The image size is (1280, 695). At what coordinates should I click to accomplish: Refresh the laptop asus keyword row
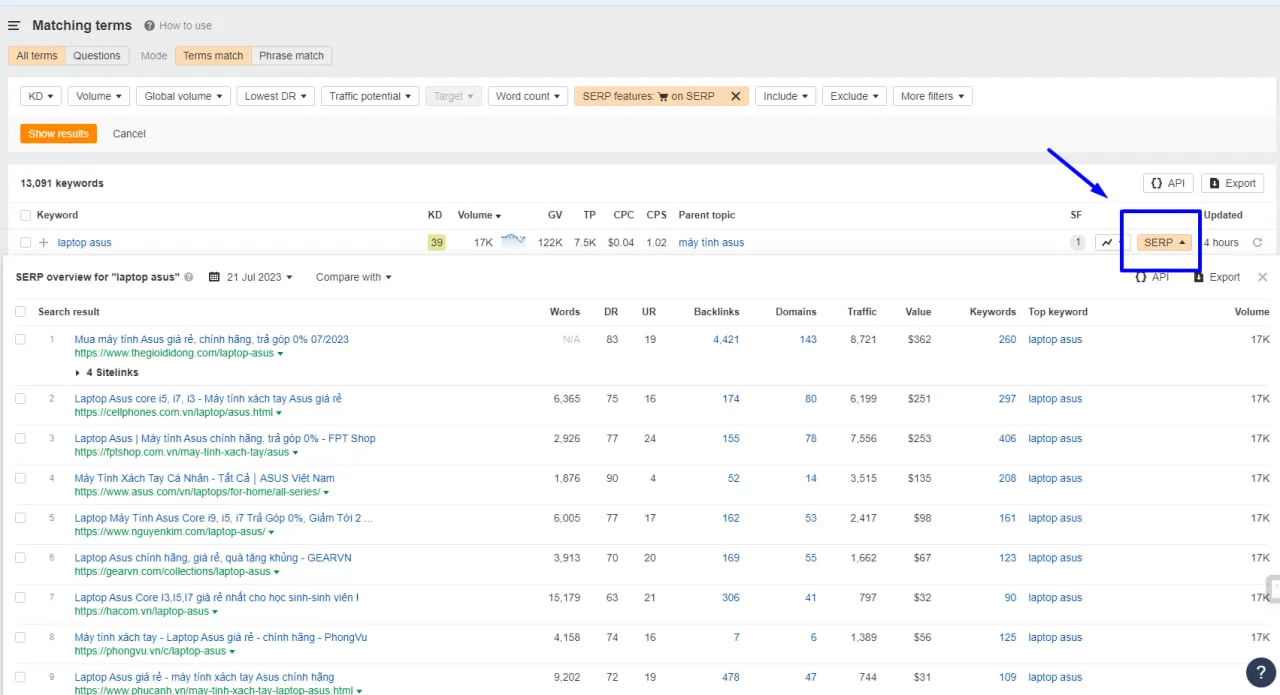point(1257,243)
